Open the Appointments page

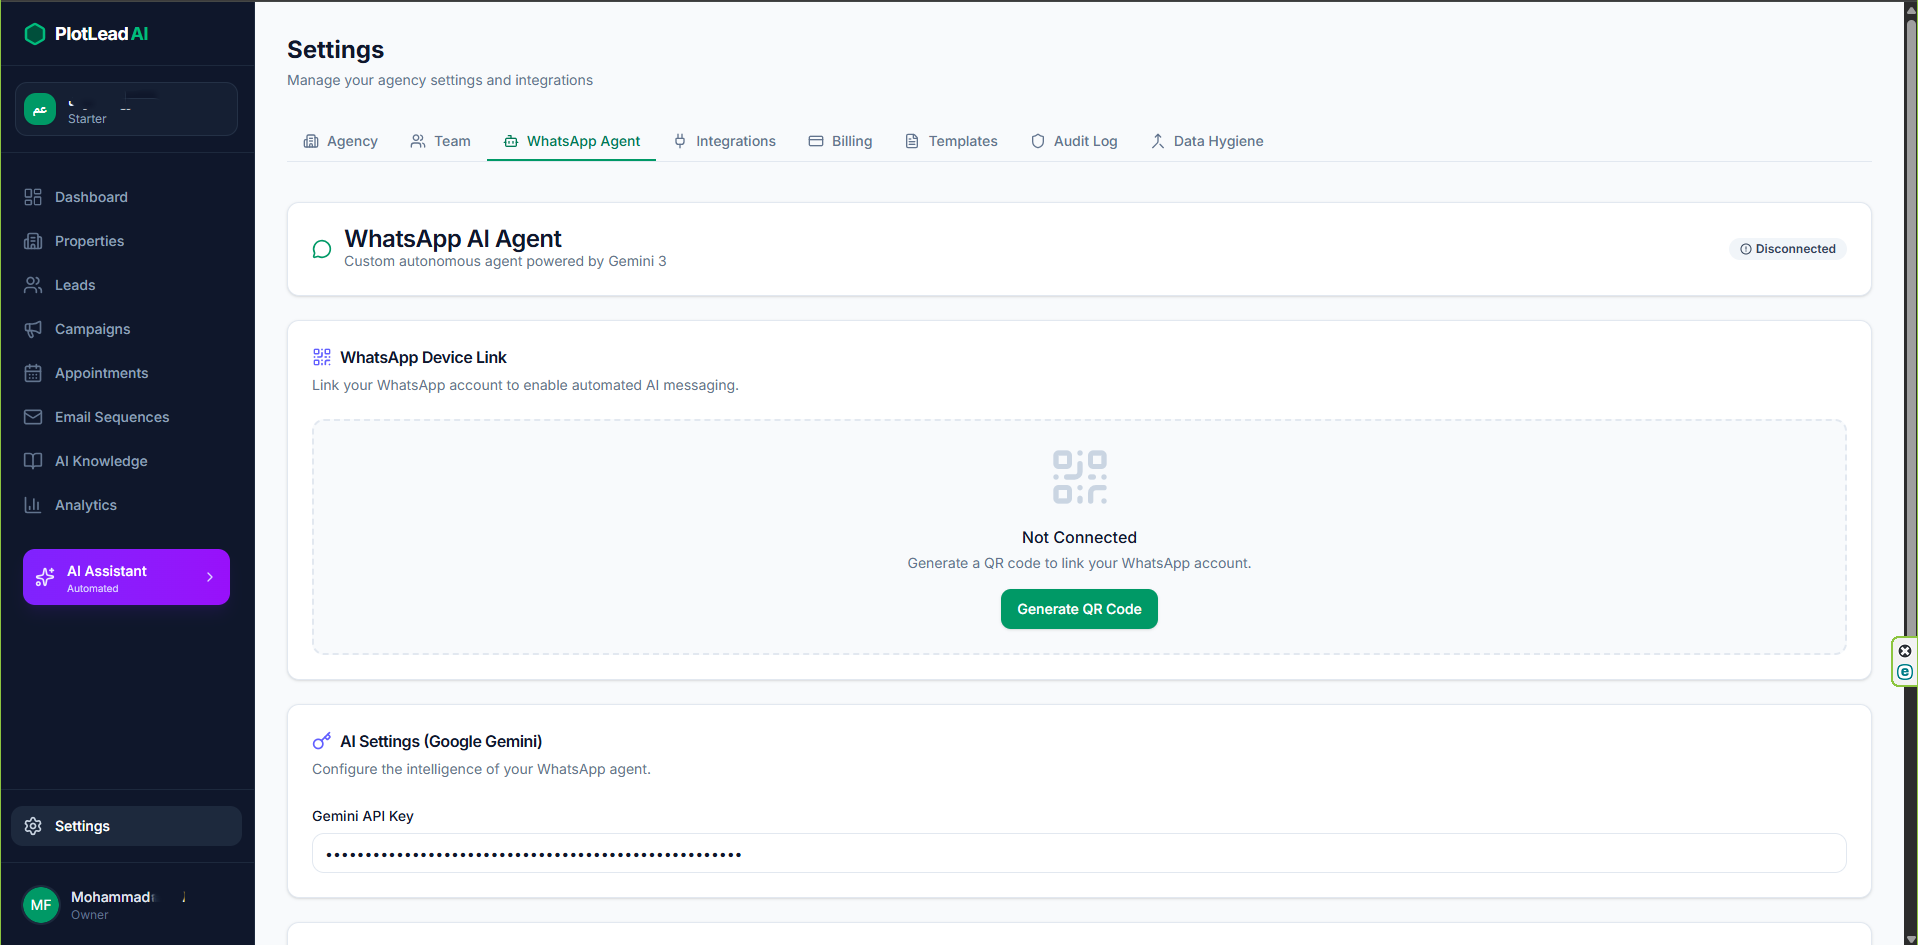[126, 373]
